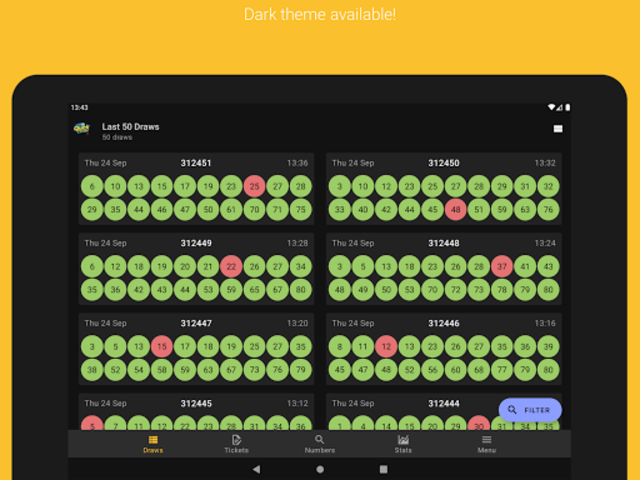Image resolution: width=640 pixels, height=480 pixels.
Task: Tap red ball 48 in draw 312450
Action: [455, 210]
